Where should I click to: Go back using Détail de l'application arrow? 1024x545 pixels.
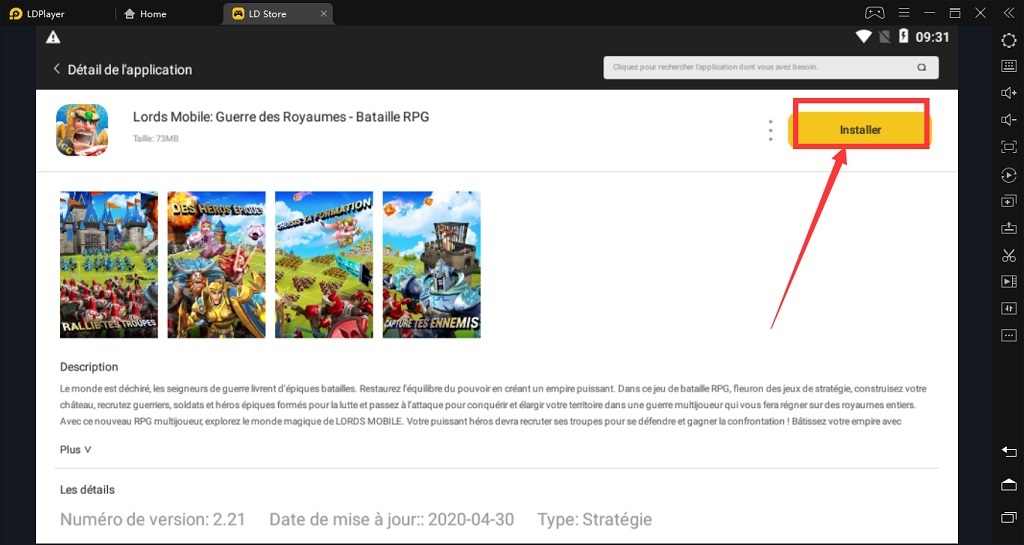click(56, 69)
